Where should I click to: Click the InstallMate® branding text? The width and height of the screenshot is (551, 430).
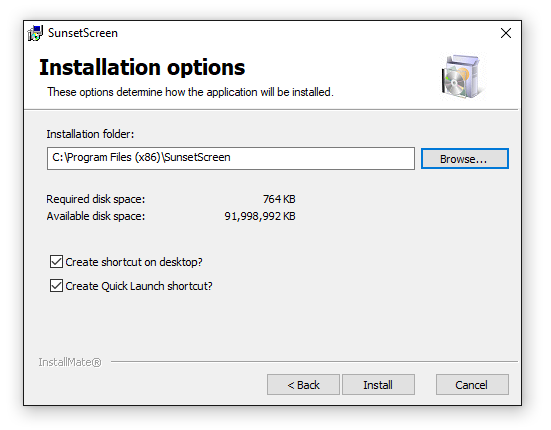[x=70, y=362]
